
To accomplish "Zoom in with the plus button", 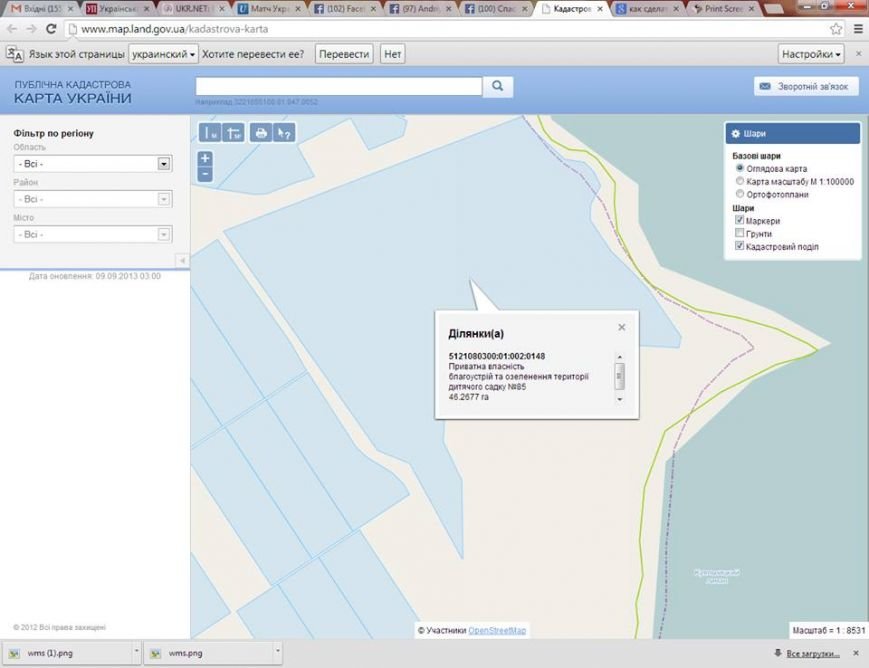I will pos(205,158).
